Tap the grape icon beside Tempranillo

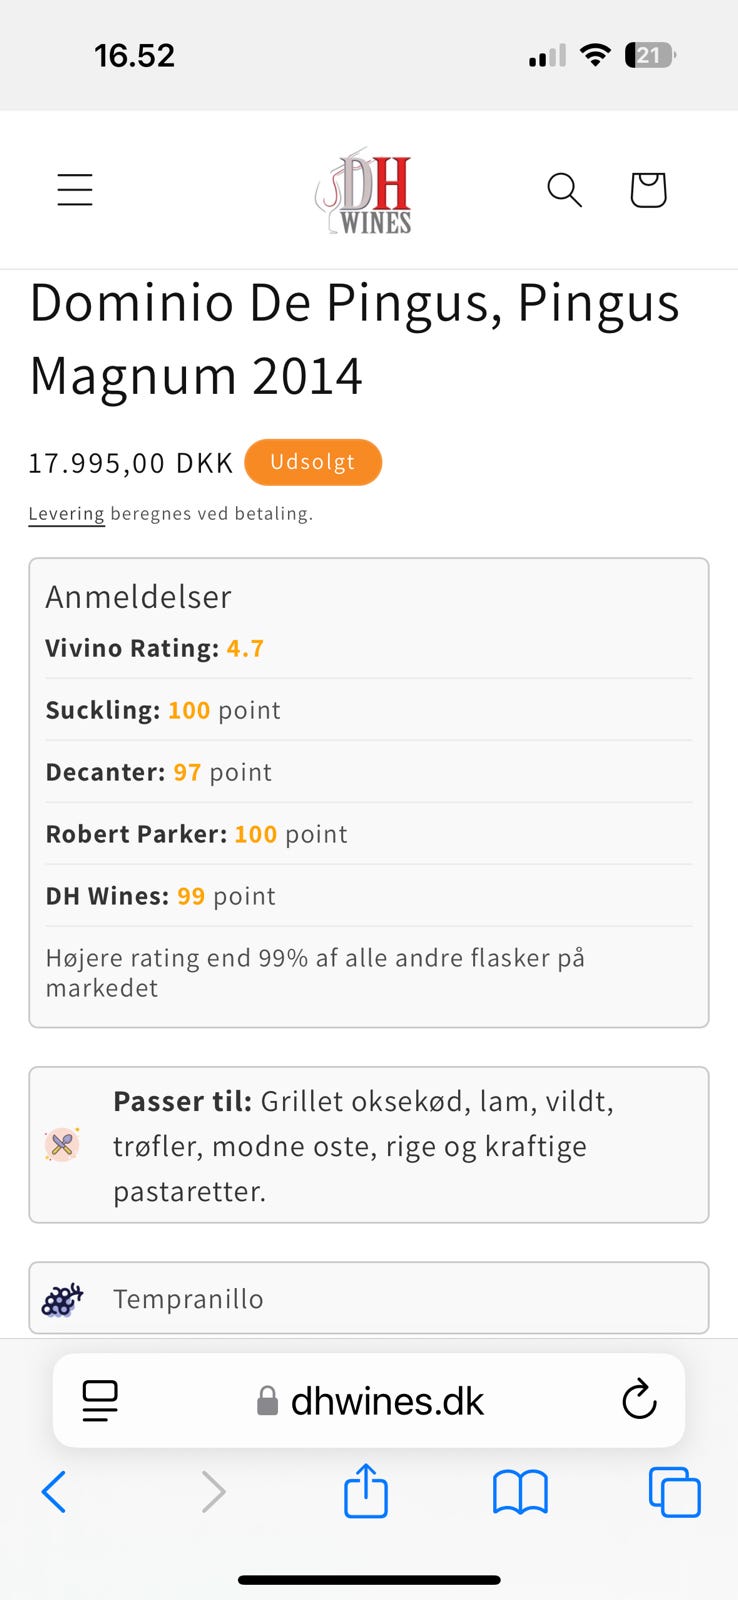pos(62,1297)
